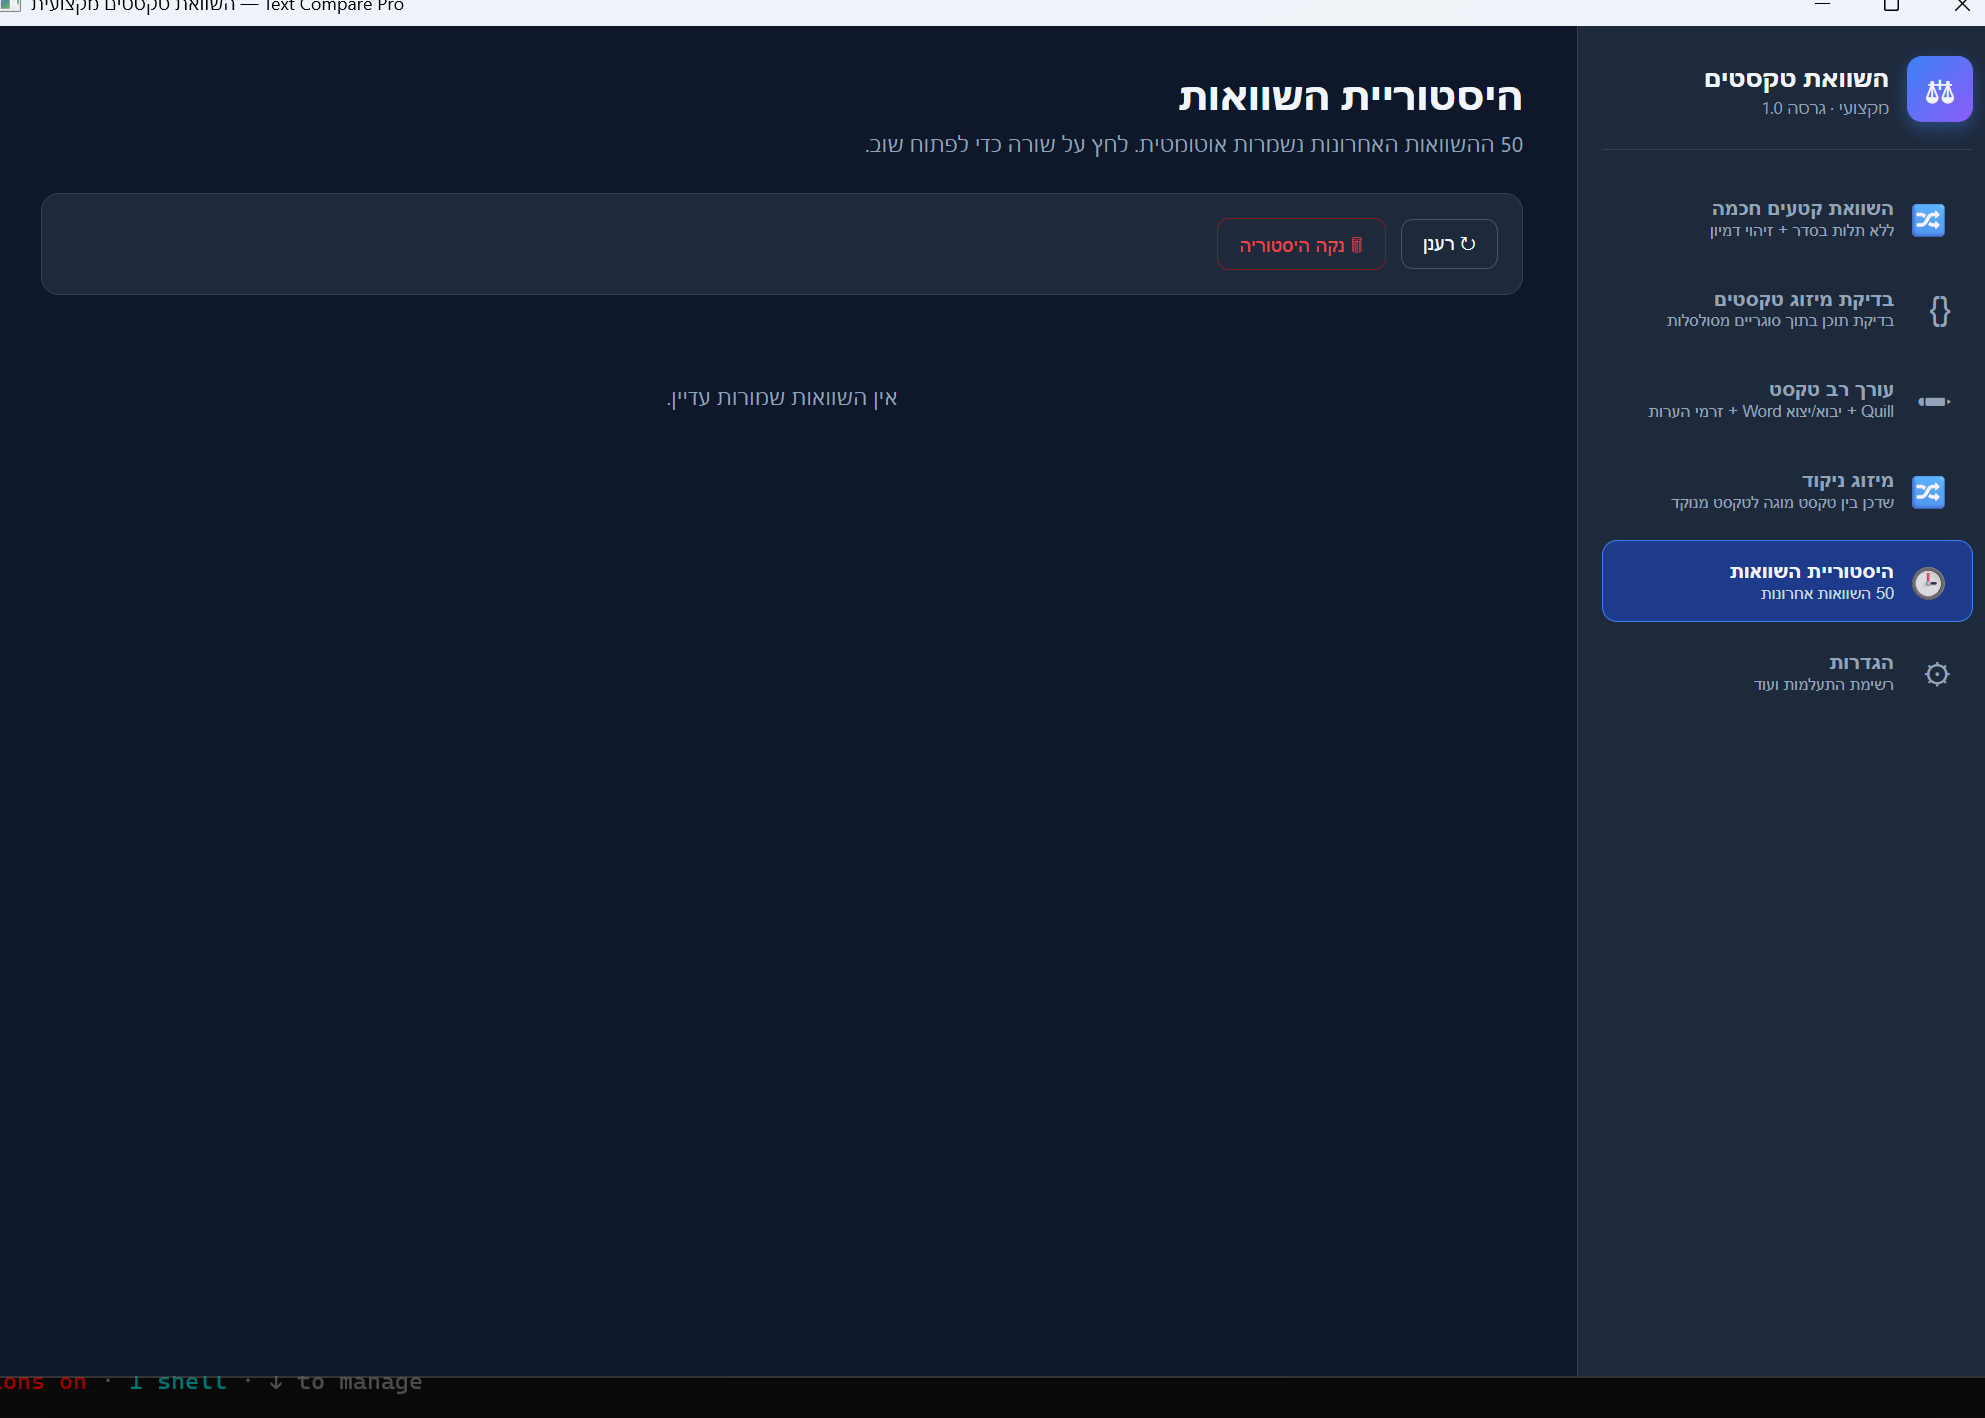Viewport: 1985px width, 1418px height.
Task: Click the app icon in the window title bar
Action: 10,6
